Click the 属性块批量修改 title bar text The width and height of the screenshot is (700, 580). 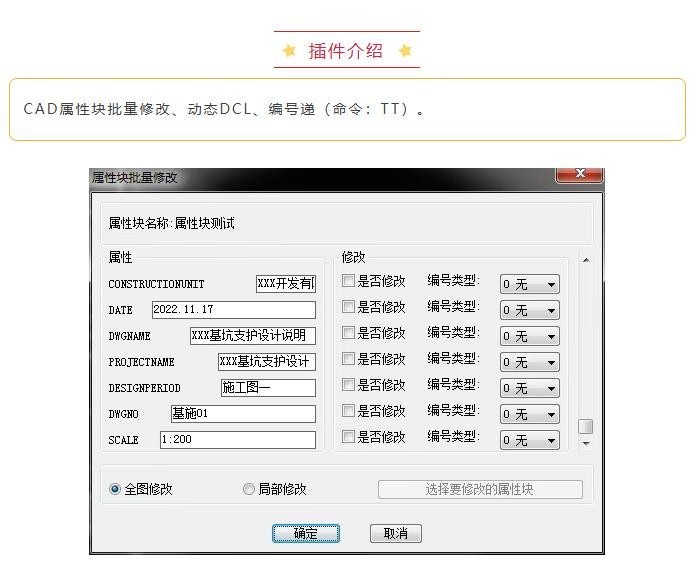point(134,178)
